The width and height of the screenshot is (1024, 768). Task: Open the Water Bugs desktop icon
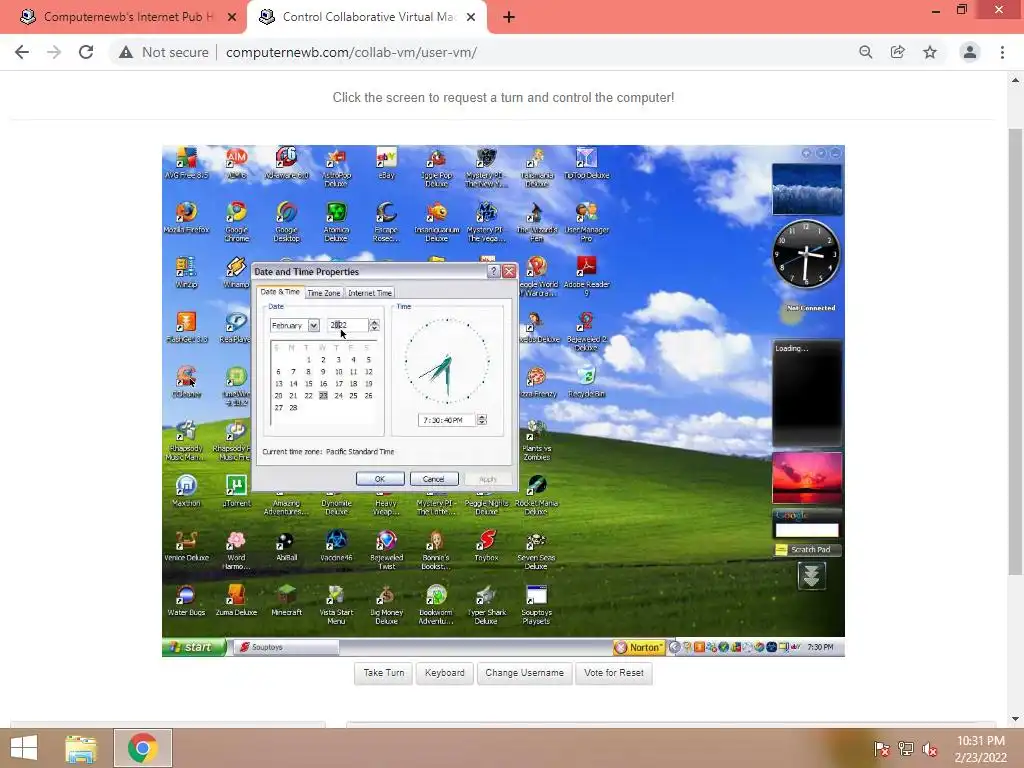186,601
